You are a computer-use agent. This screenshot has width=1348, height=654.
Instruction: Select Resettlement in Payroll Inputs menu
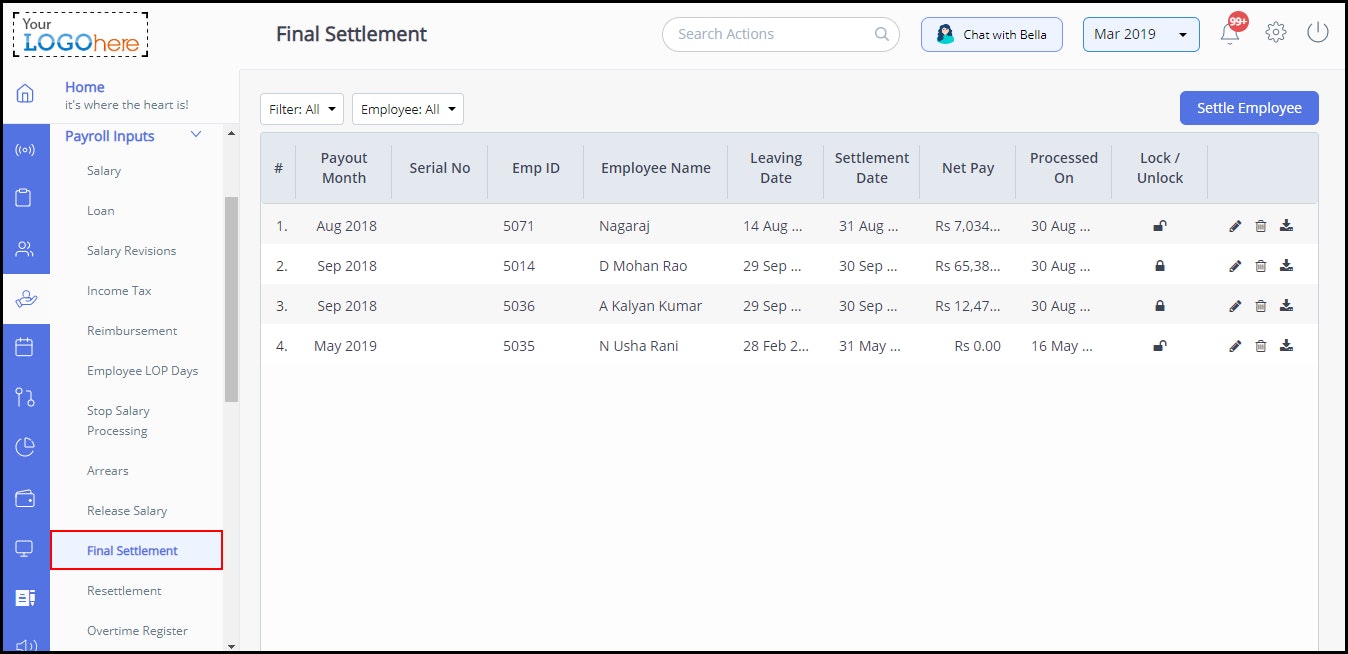pos(124,591)
